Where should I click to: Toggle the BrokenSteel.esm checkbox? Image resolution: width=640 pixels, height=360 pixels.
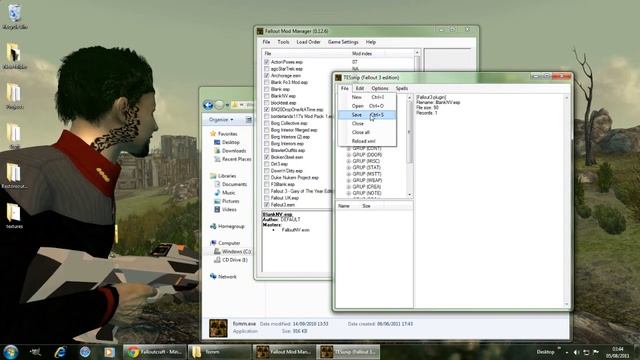pyautogui.click(x=267, y=157)
